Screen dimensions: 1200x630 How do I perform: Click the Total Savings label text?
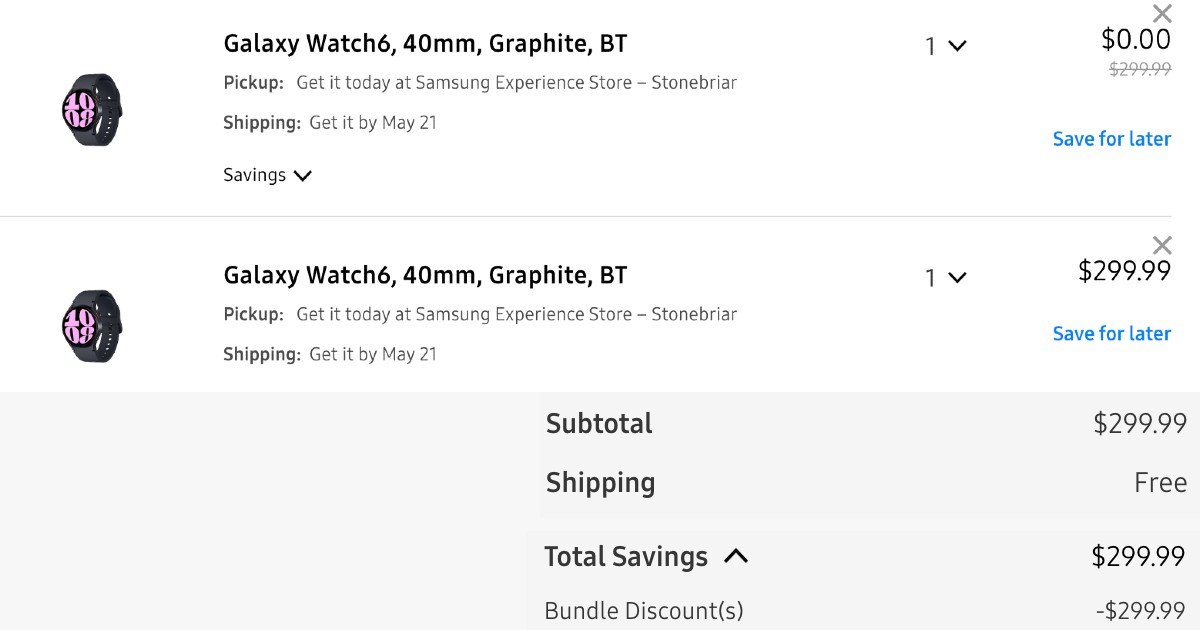(x=626, y=556)
